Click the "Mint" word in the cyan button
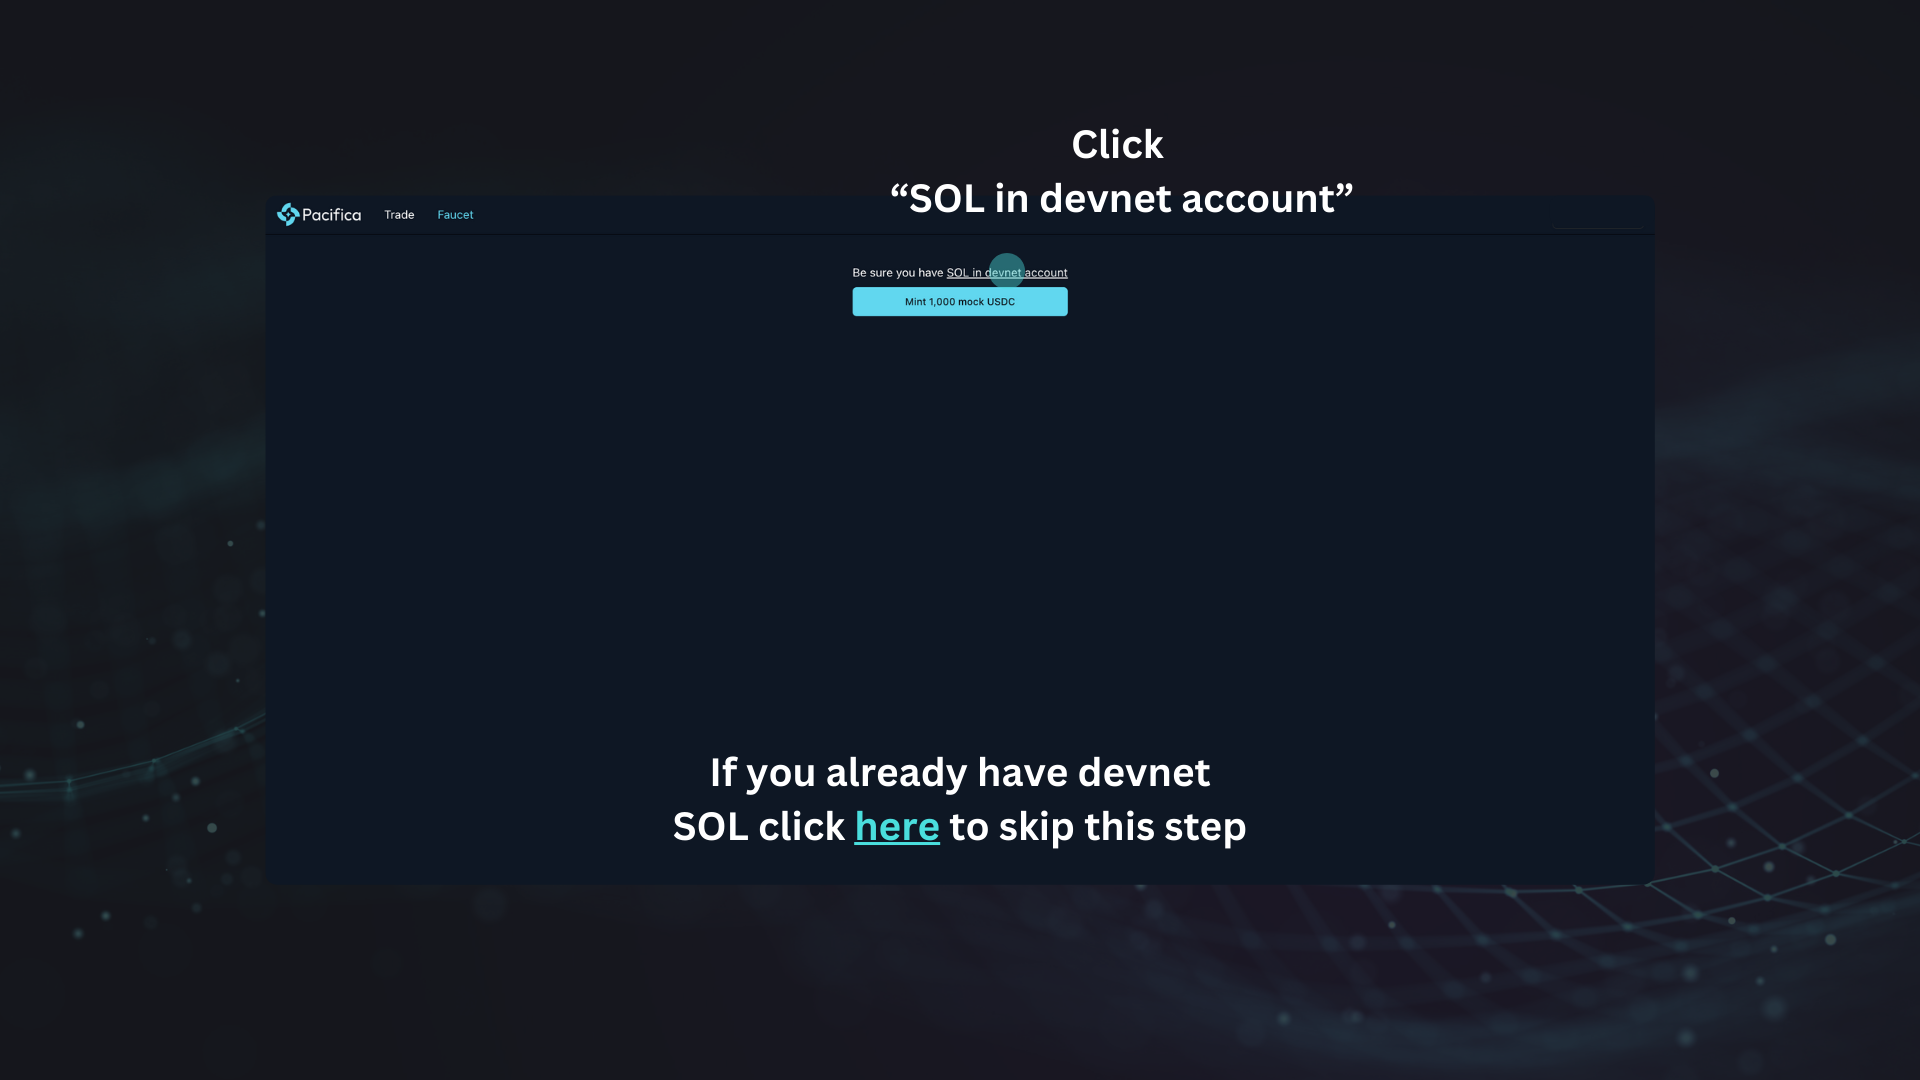 pos(915,302)
